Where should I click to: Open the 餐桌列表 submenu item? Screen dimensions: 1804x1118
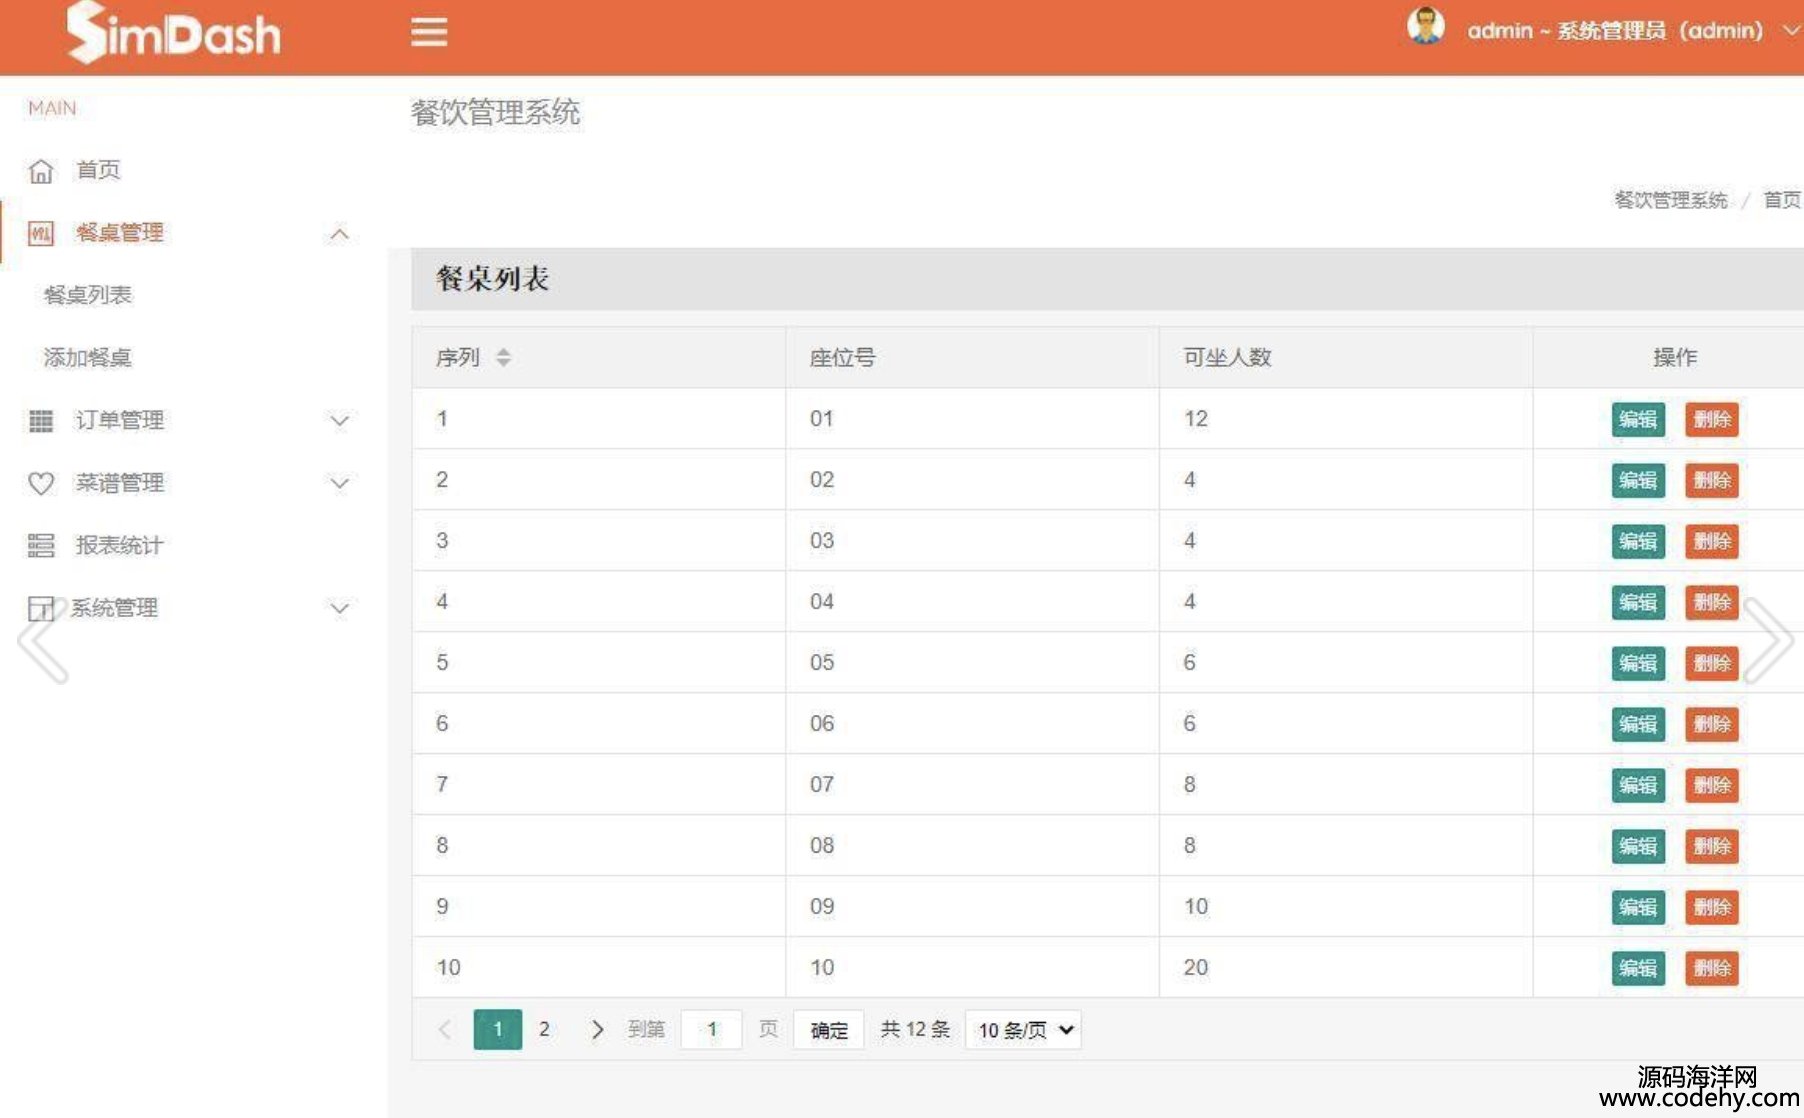(x=88, y=295)
